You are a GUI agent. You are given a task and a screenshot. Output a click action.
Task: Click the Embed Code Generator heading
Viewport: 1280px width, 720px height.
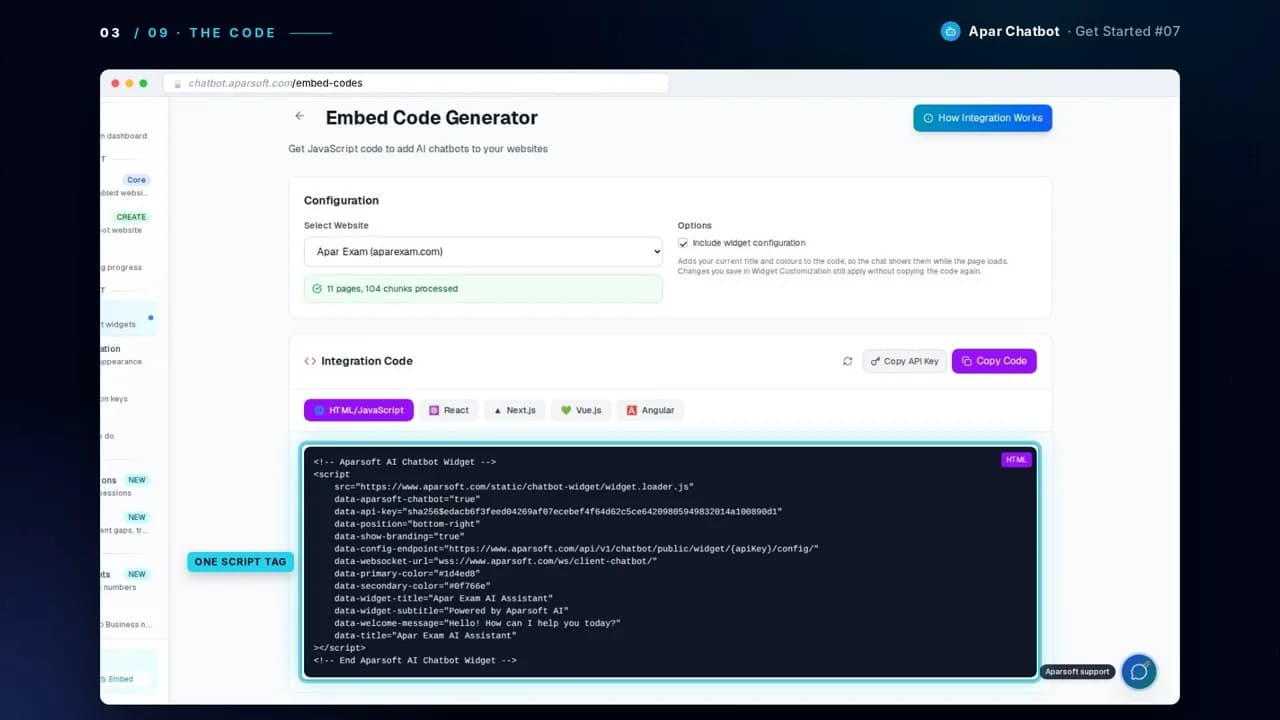(432, 117)
